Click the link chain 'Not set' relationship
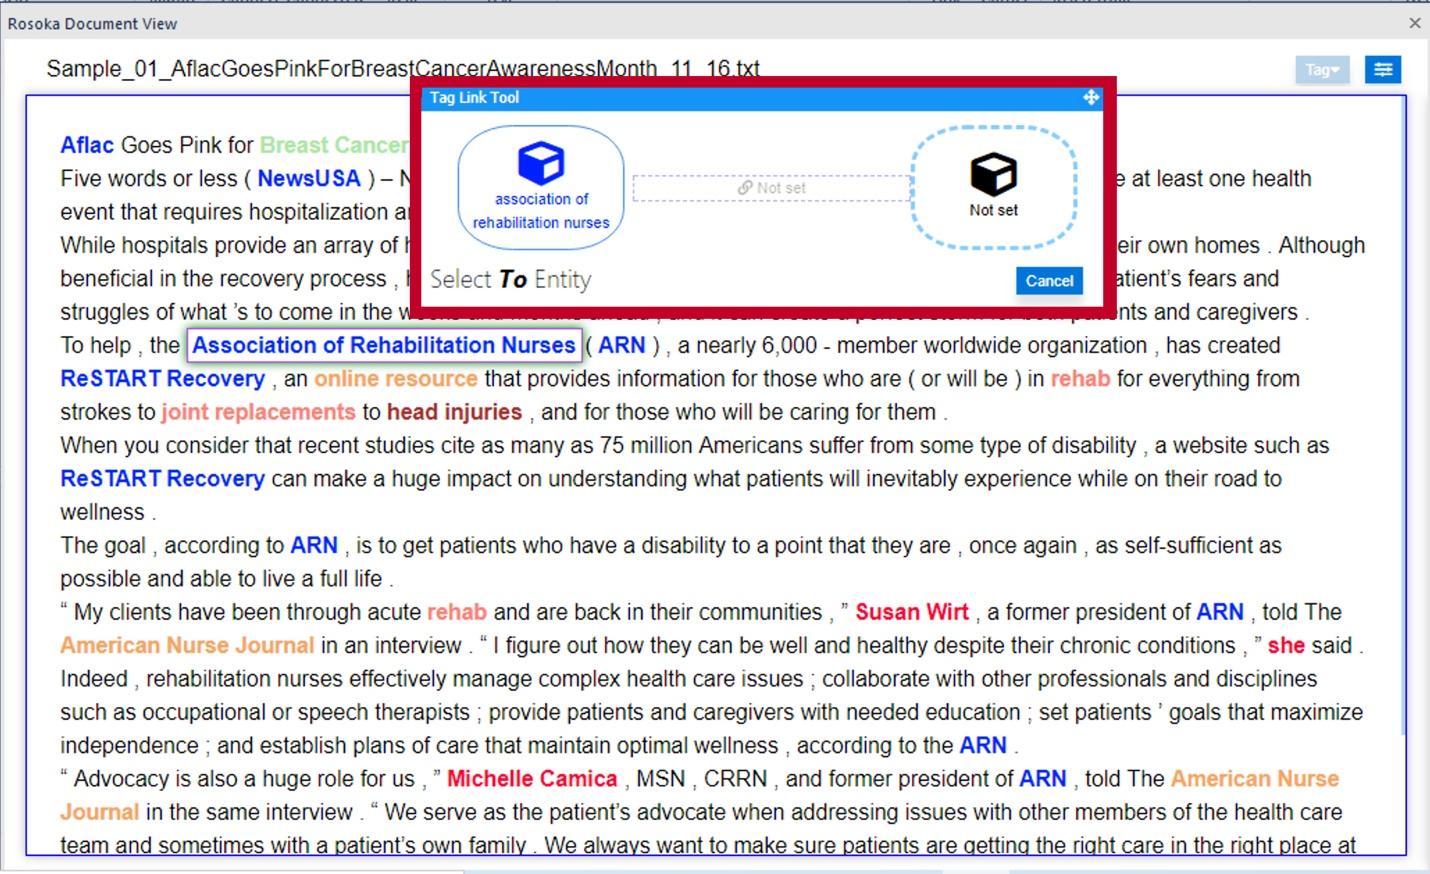Viewport: 1430px width, 874px height. point(771,188)
